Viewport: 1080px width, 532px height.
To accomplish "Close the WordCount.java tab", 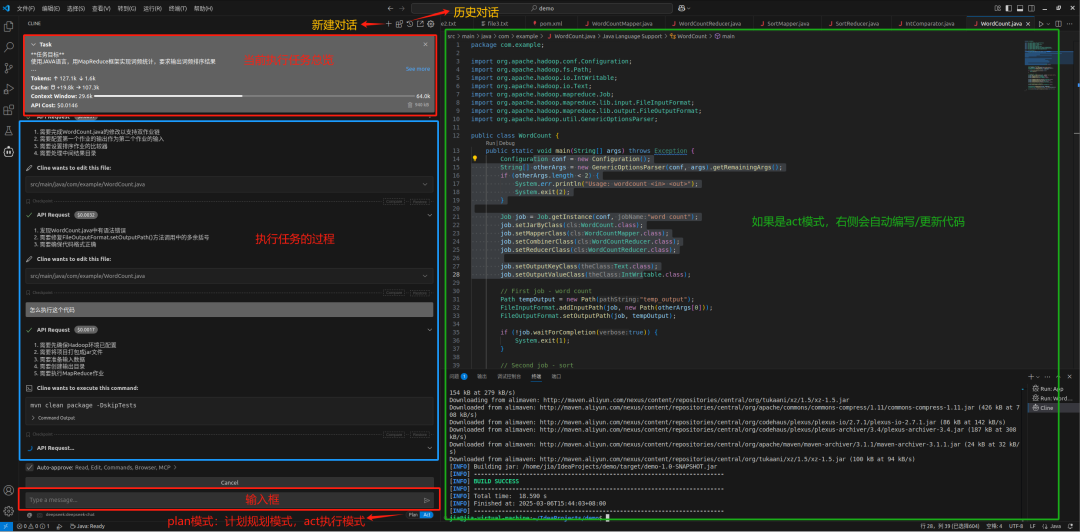I will (x=1028, y=23).
